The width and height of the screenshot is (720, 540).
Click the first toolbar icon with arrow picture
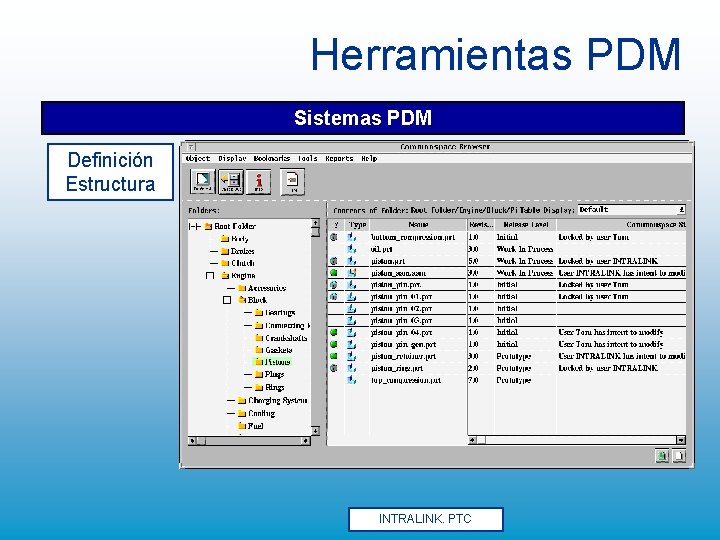[x=202, y=181]
